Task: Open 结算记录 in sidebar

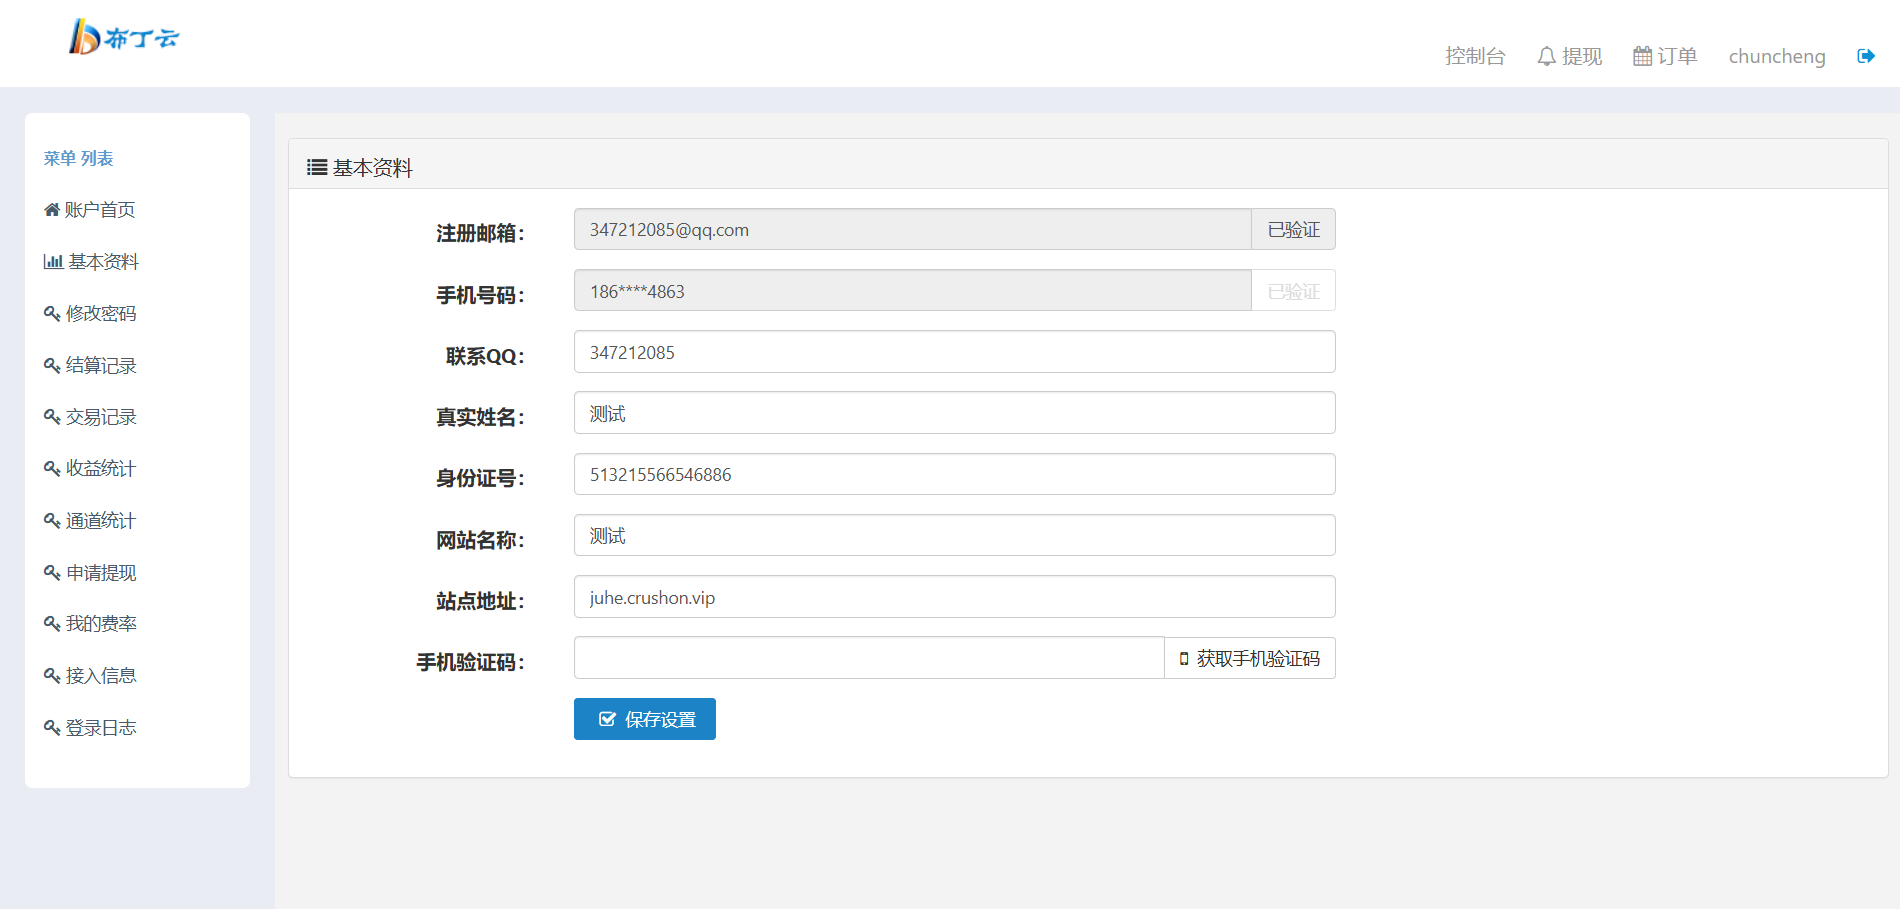Action: coord(91,366)
